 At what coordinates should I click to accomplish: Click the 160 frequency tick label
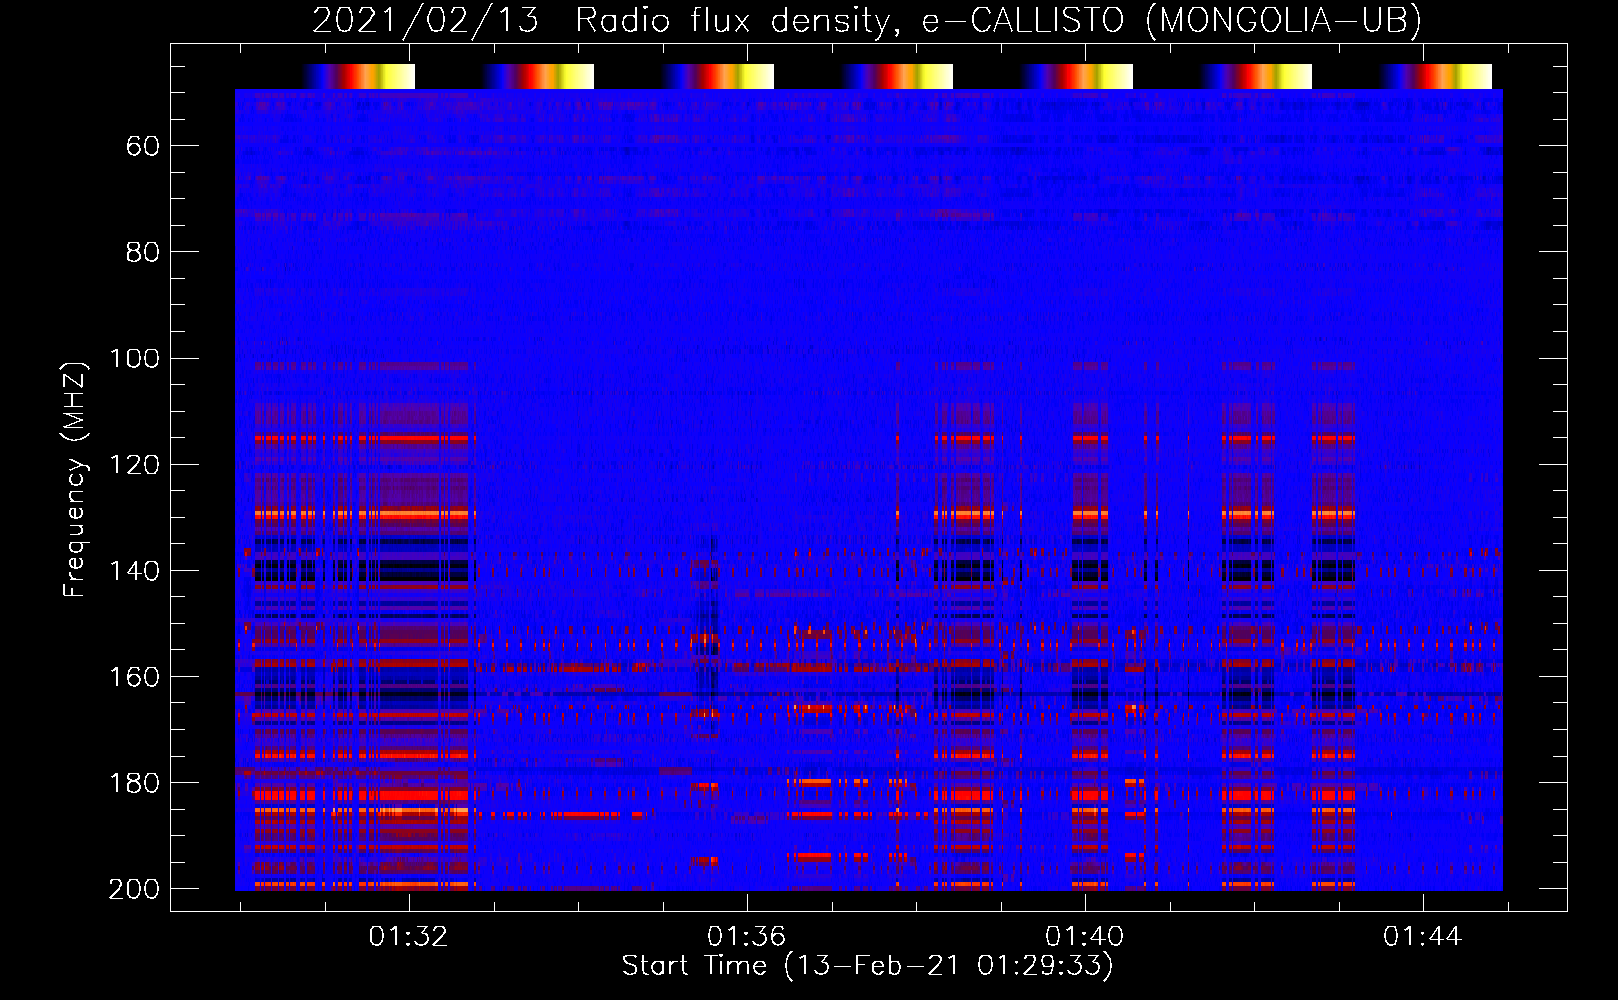pyautogui.click(x=134, y=677)
